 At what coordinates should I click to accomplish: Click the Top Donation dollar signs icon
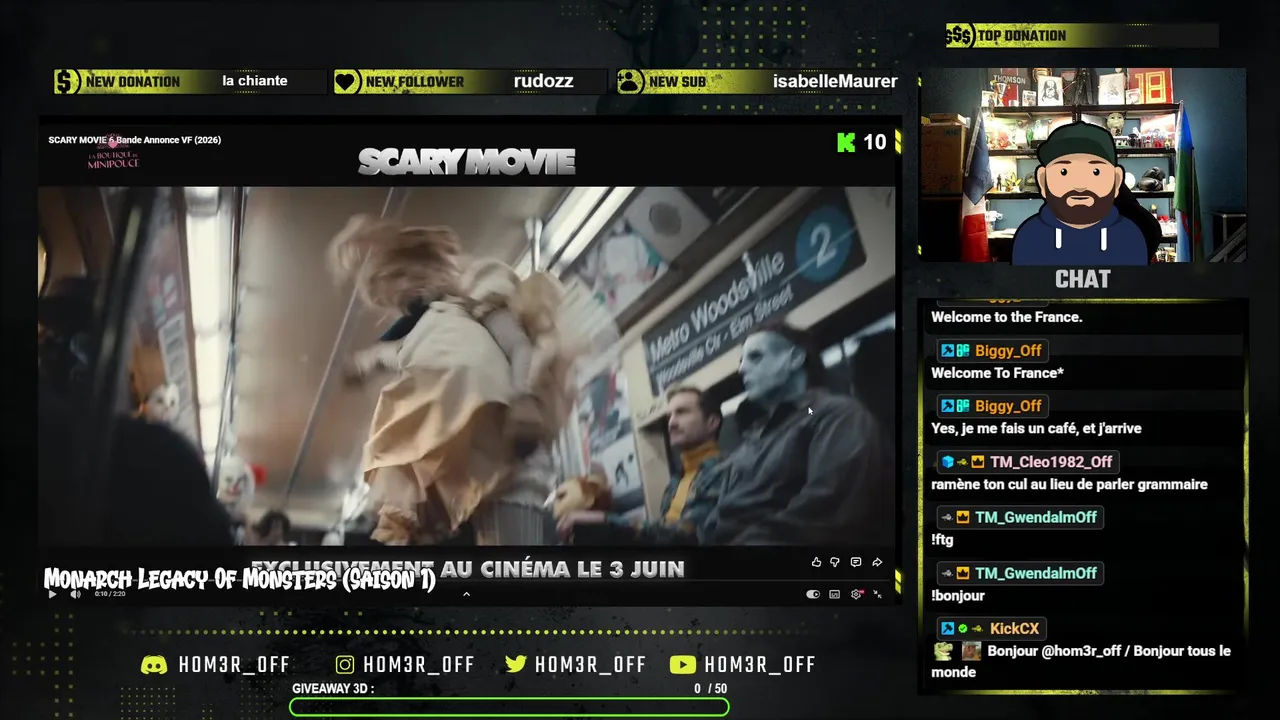tap(960, 36)
